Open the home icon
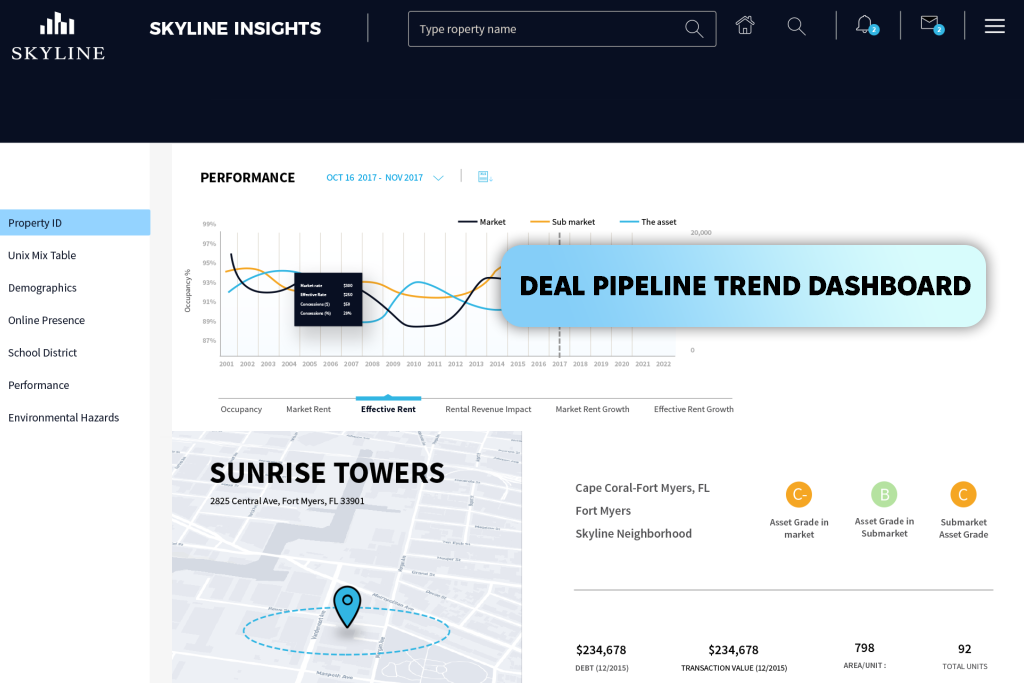Image resolution: width=1024 pixels, height=683 pixels. (745, 25)
